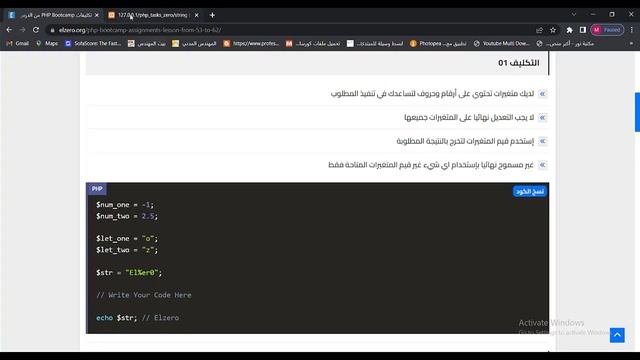This screenshot has height=360, width=640.
Task: Click the التكليف 01 heading
Action: coord(518,63)
